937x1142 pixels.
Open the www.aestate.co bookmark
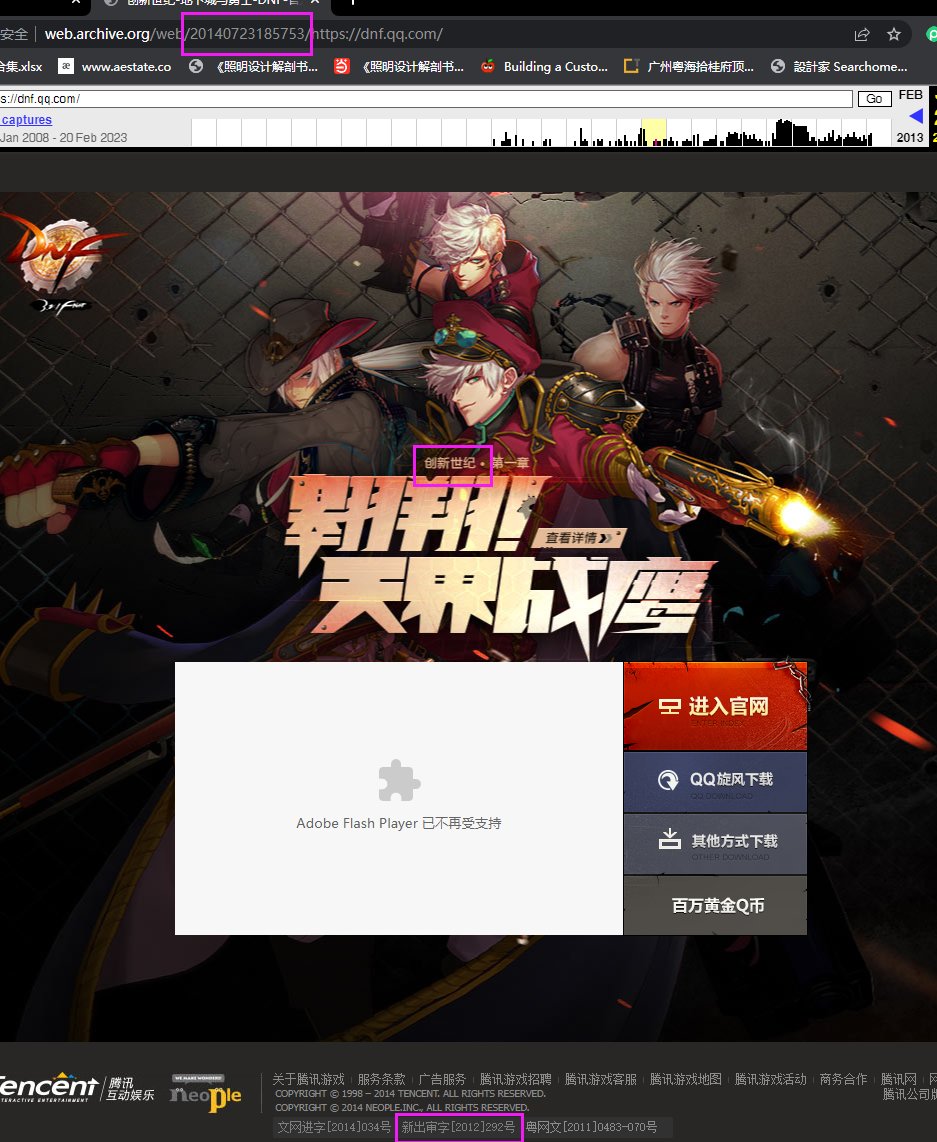click(116, 66)
